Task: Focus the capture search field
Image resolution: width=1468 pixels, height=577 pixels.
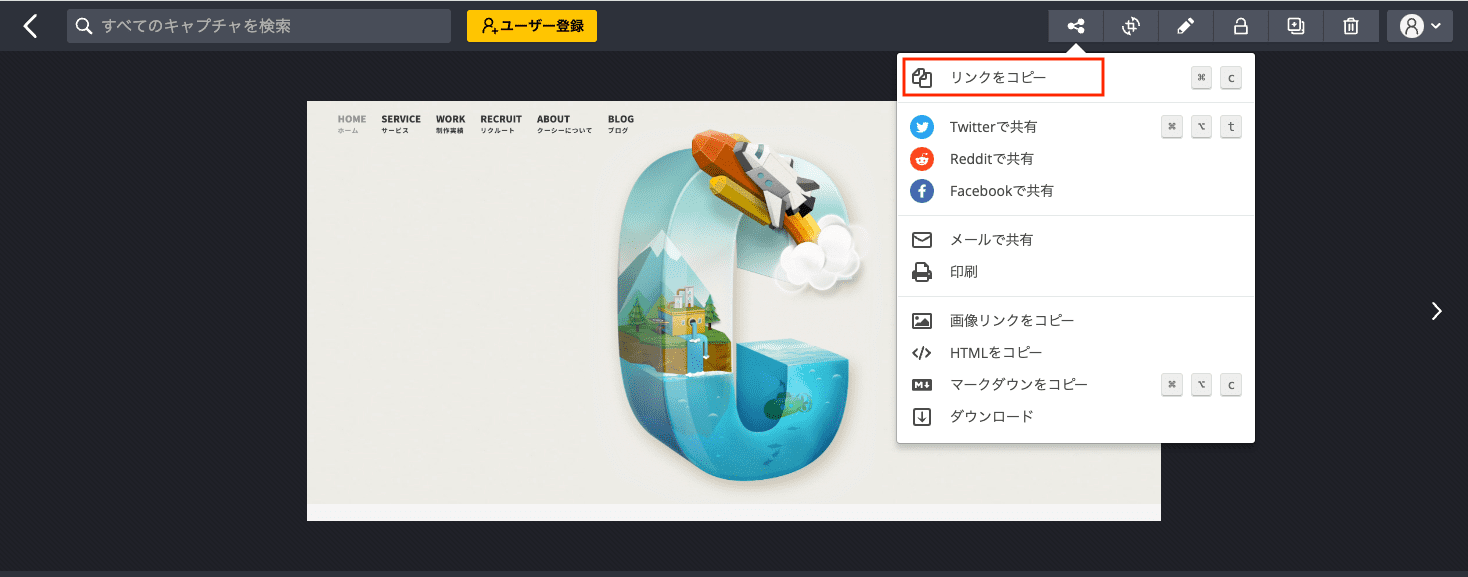Action: pyautogui.click(x=259, y=26)
